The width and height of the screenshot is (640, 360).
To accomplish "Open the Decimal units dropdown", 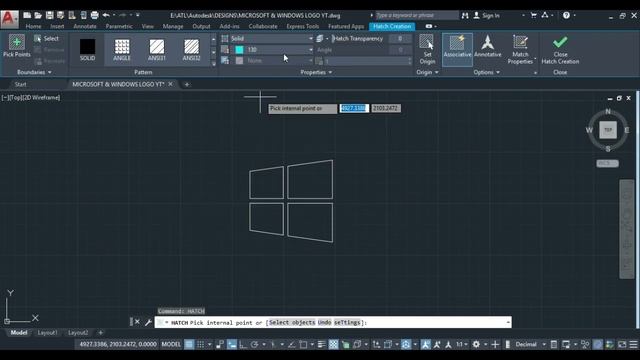I will click(x=529, y=344).
